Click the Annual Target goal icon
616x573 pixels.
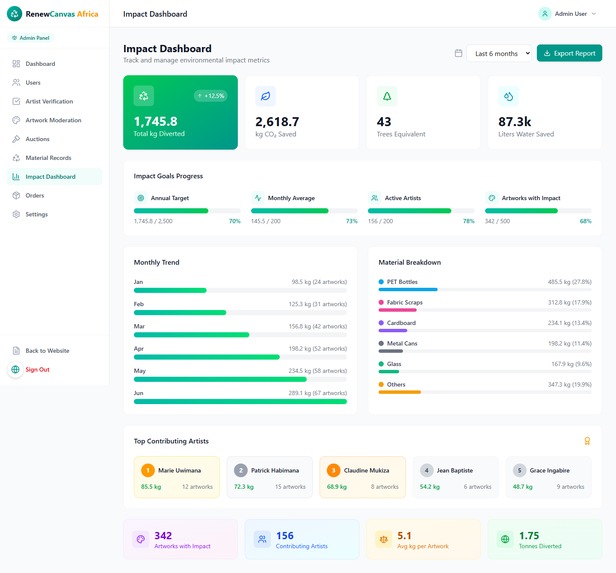click(x=141, y=198)
